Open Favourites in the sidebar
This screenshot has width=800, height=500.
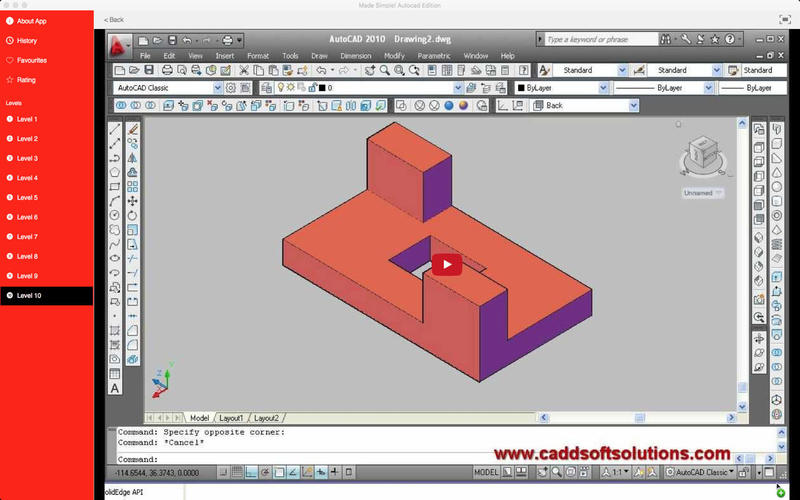(31, 60)
